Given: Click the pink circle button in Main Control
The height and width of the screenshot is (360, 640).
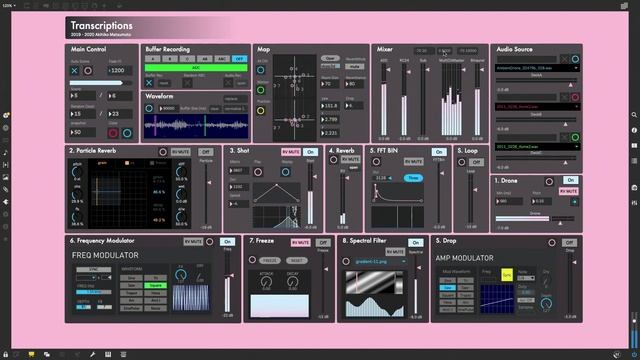Looking at the screenshot, I should pyautogui.click(x=88, y=71).
